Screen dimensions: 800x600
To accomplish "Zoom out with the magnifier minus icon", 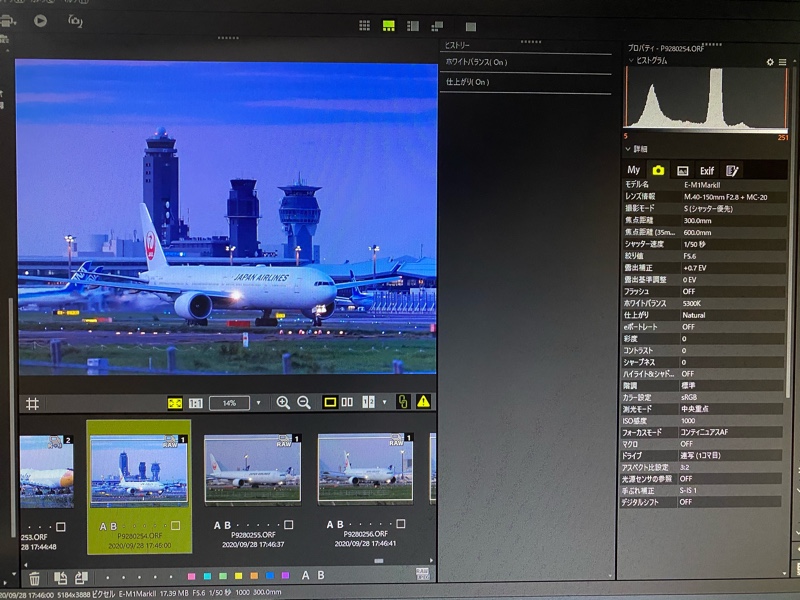I will 304,403.
